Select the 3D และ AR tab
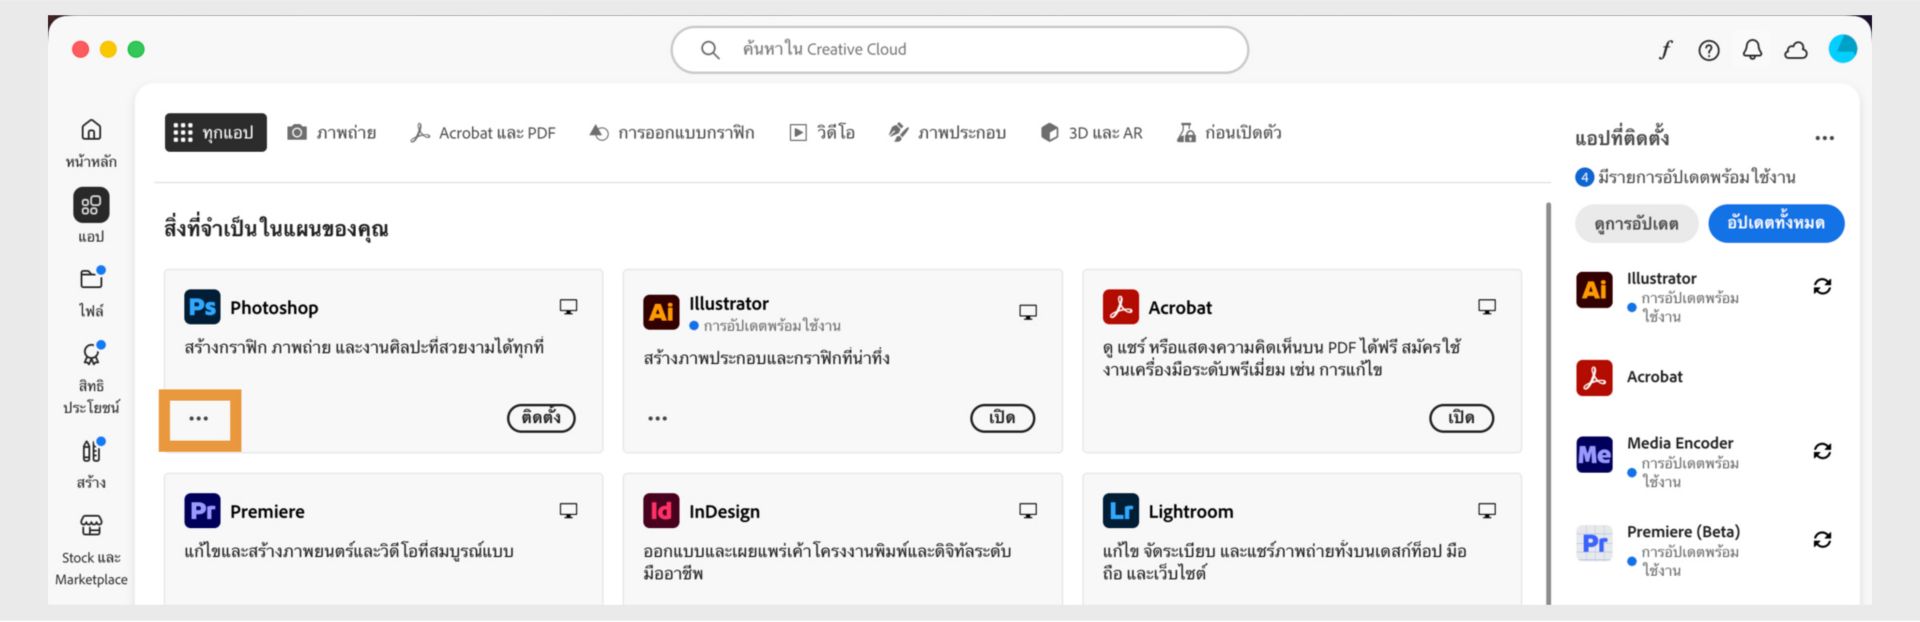Image resolution: width=1920 pixels, height=622 pixels. (x=1091, y=132)
